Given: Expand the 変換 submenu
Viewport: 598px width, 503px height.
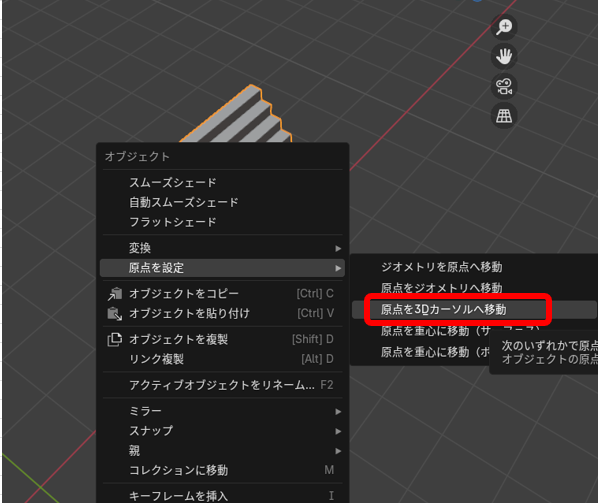Looking at the screenshot, I should click(222, 248).
